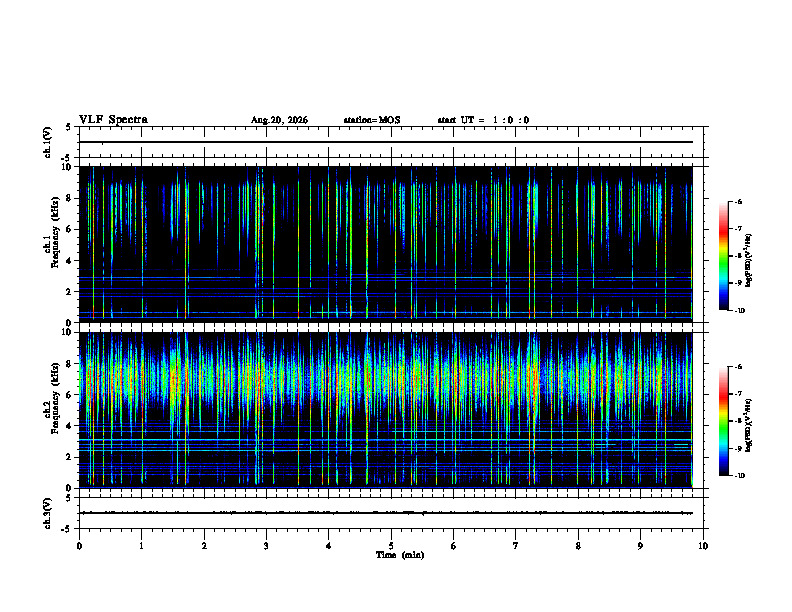The image size is (792, 612).
Task: Click the "VLF Spectra" plot title
Action: pyautogui.click(x=113, y=120)
